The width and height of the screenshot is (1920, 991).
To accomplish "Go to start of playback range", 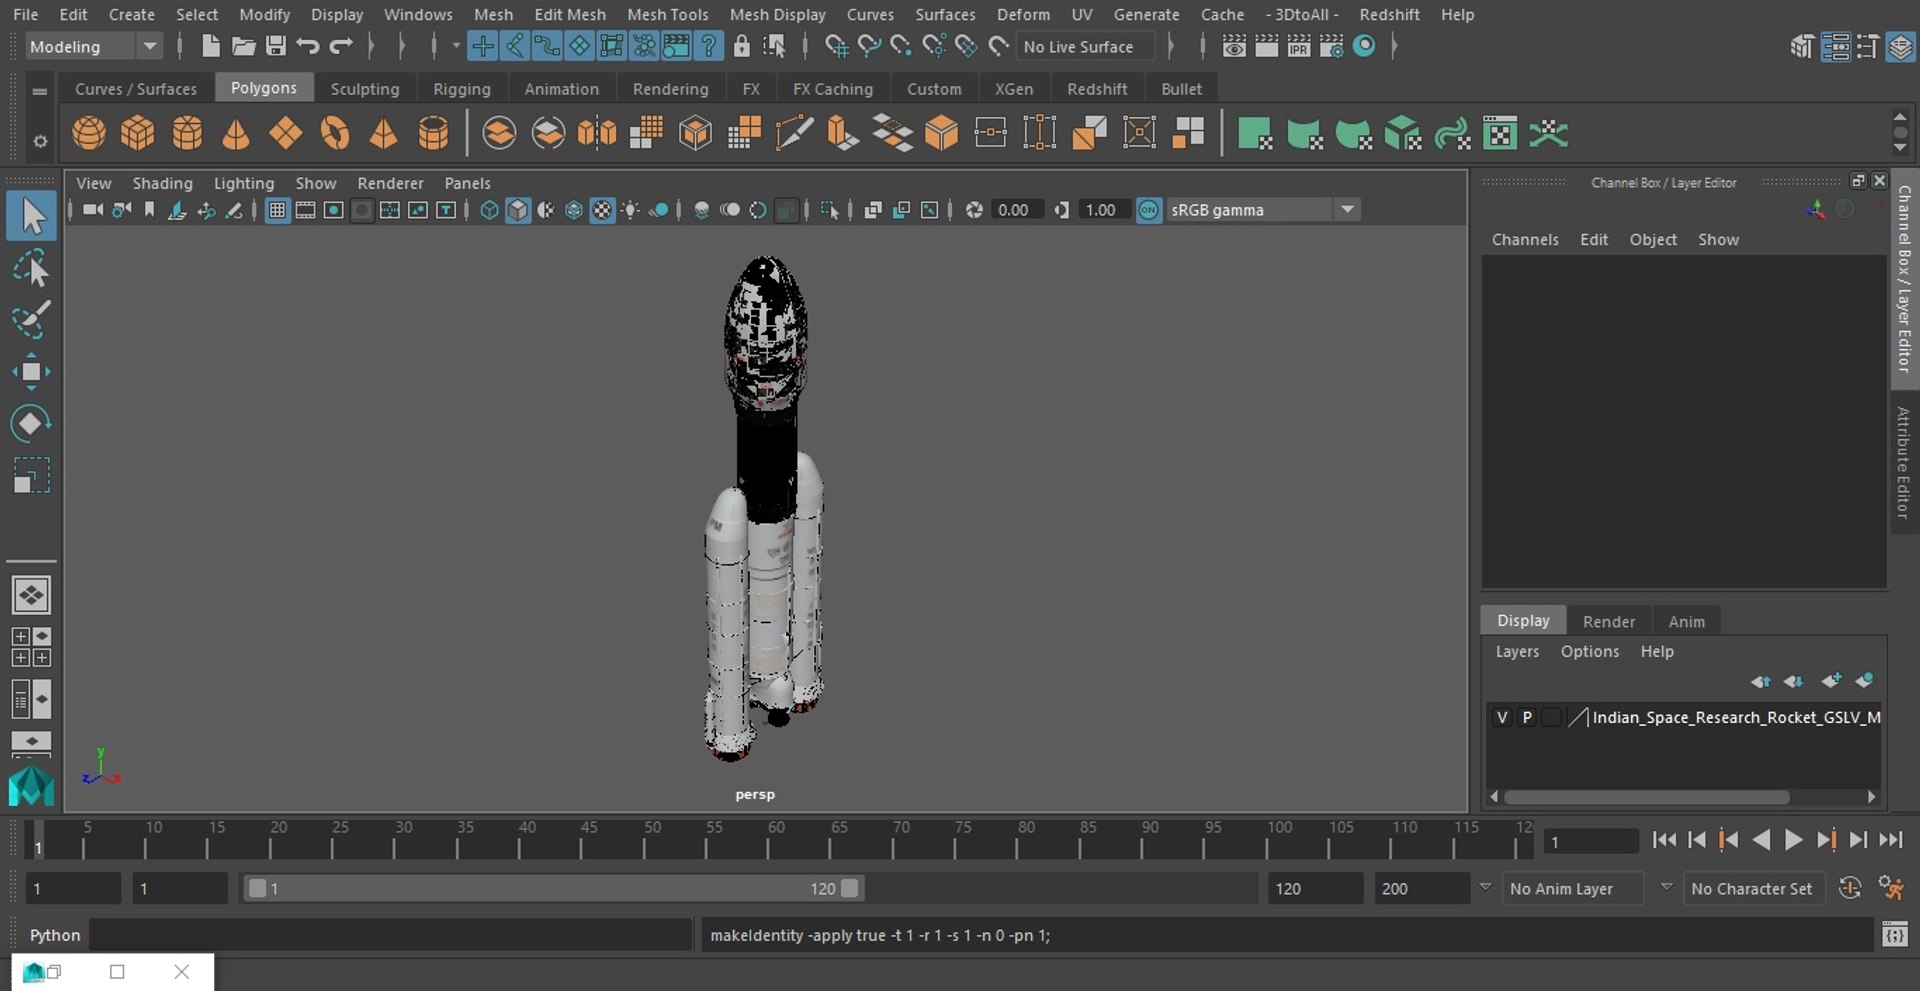I will click(1664, 840).
